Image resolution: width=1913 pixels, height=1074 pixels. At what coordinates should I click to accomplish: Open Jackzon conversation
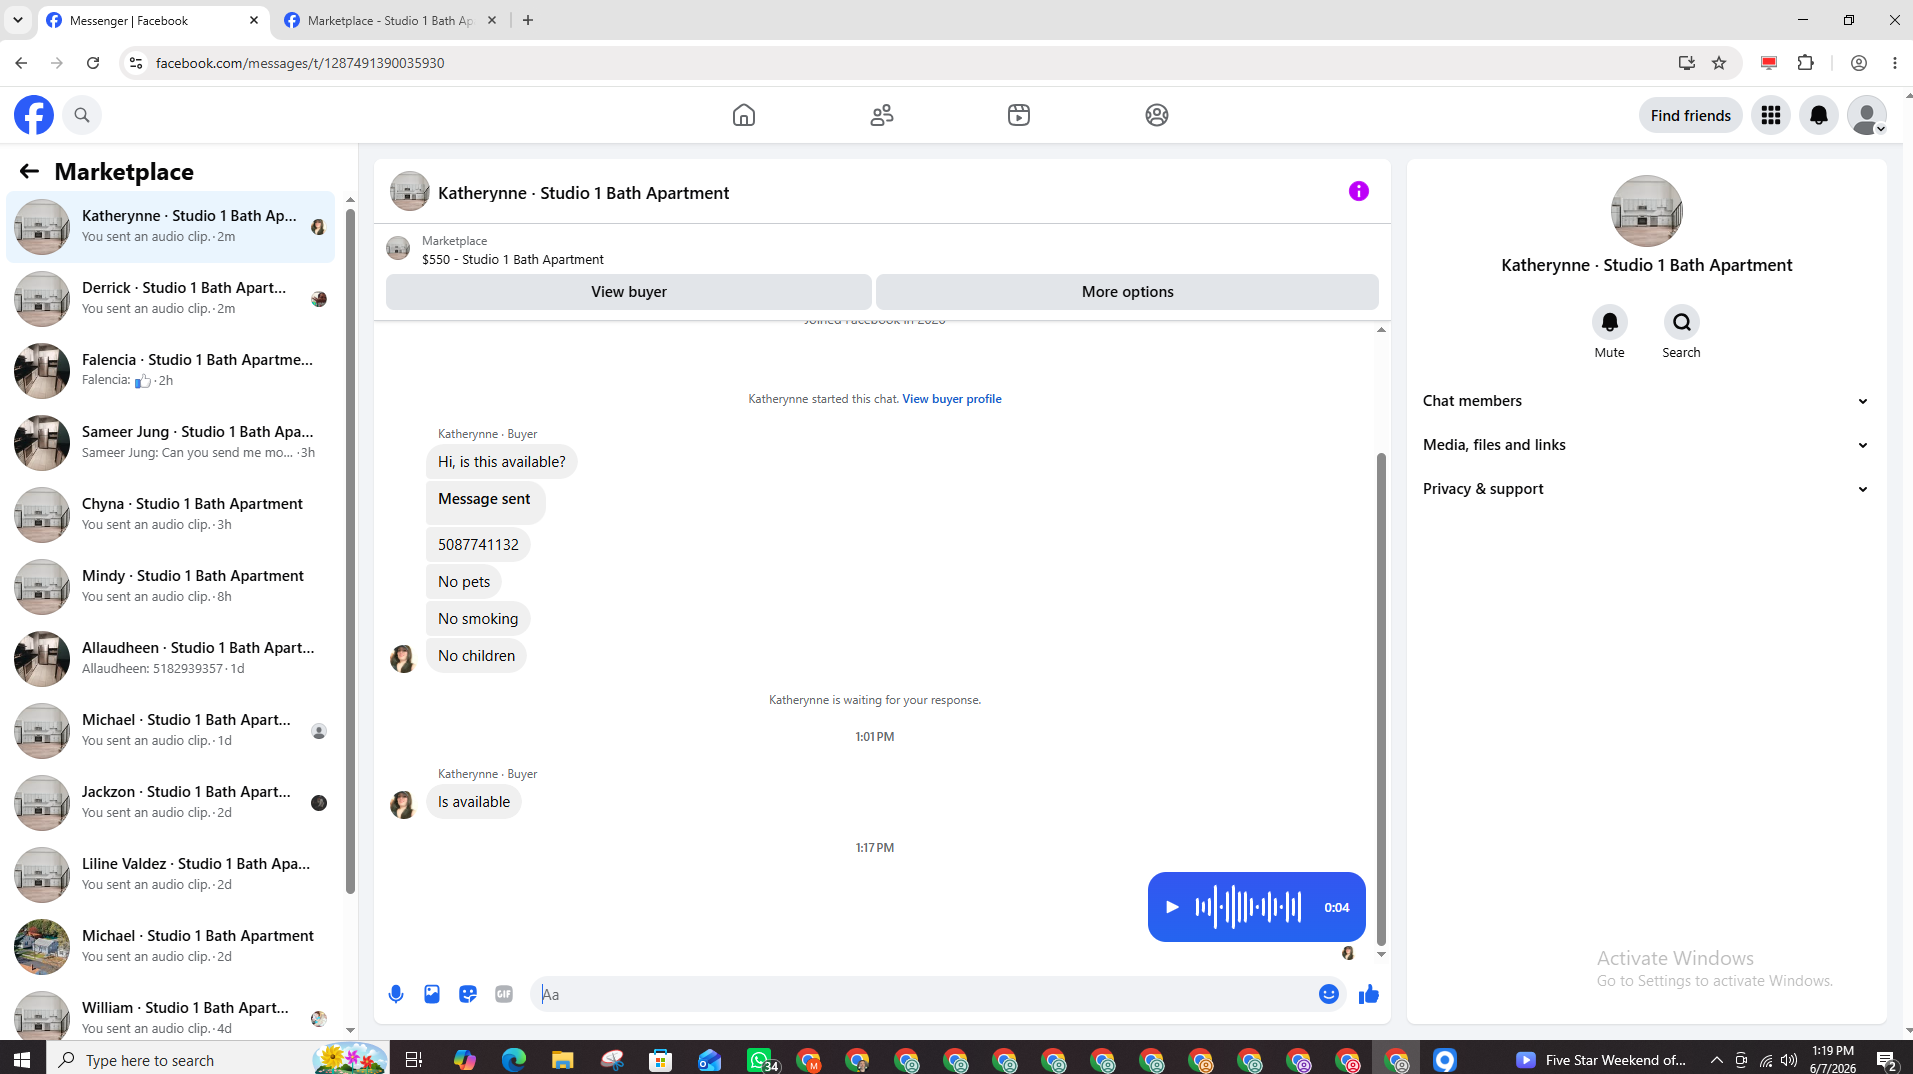coord(170,802)
